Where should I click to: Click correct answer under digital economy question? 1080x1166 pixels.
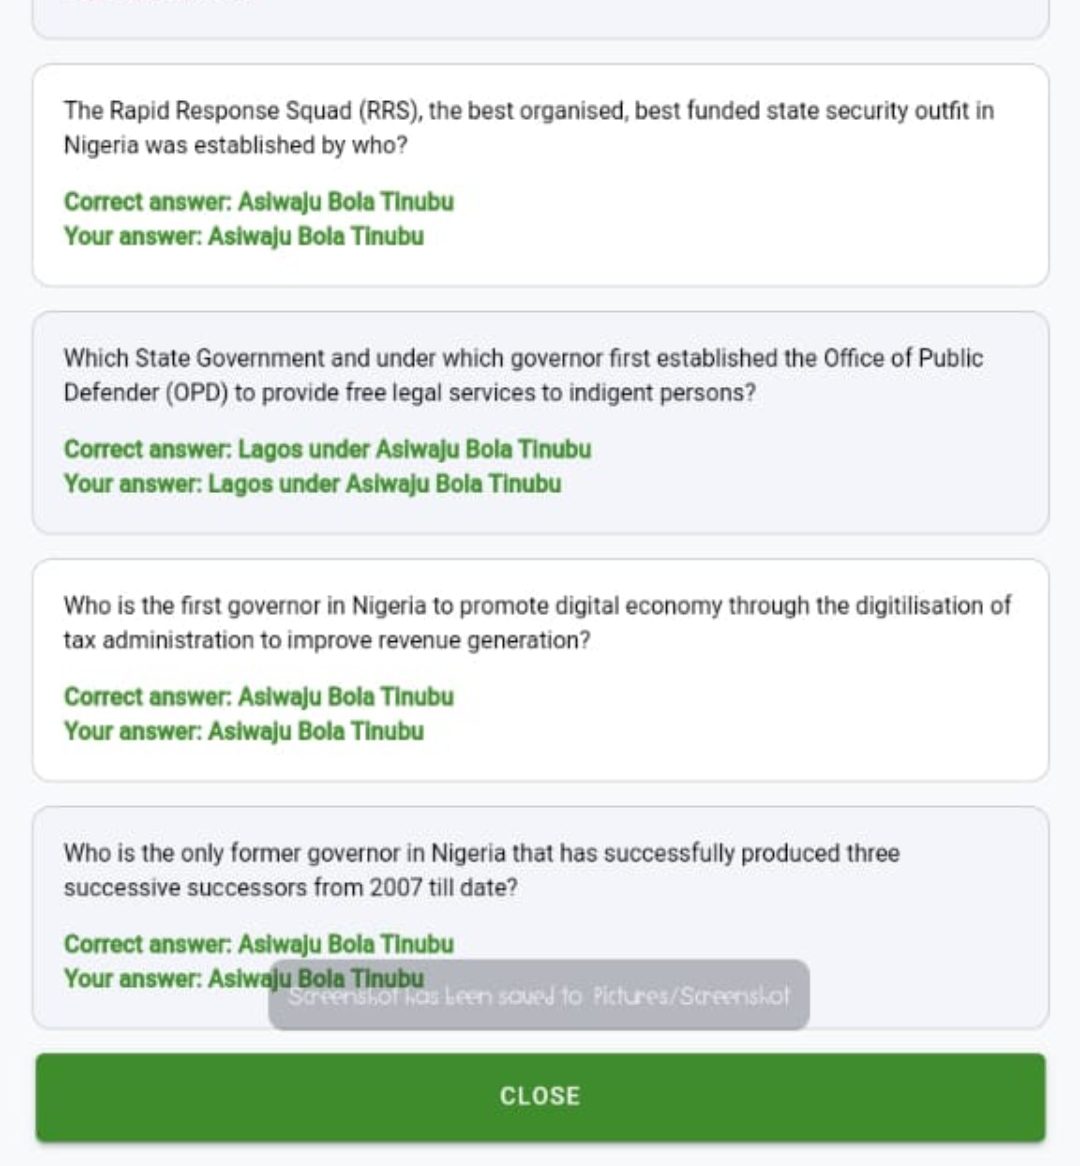(x=259, y=697)
